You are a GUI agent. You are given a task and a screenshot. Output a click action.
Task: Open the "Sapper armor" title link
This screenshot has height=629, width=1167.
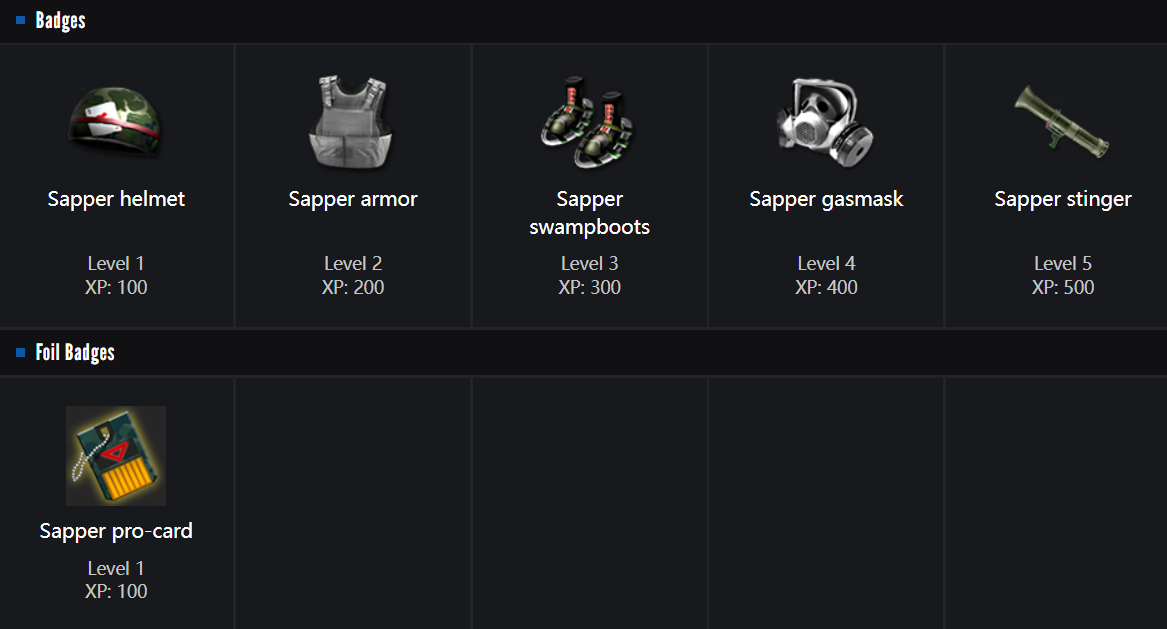click(x=353, y=199)
